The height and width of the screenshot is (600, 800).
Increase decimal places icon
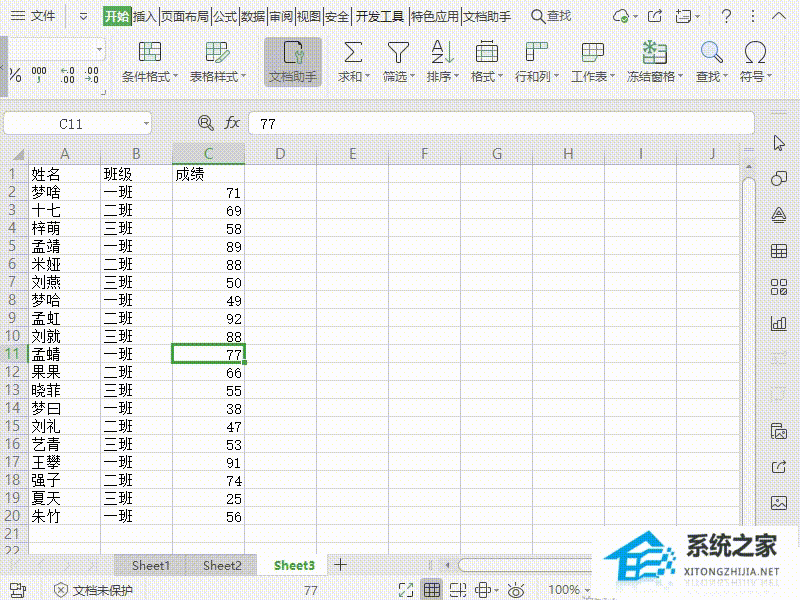pyautogui.click(x=67, y=75)
